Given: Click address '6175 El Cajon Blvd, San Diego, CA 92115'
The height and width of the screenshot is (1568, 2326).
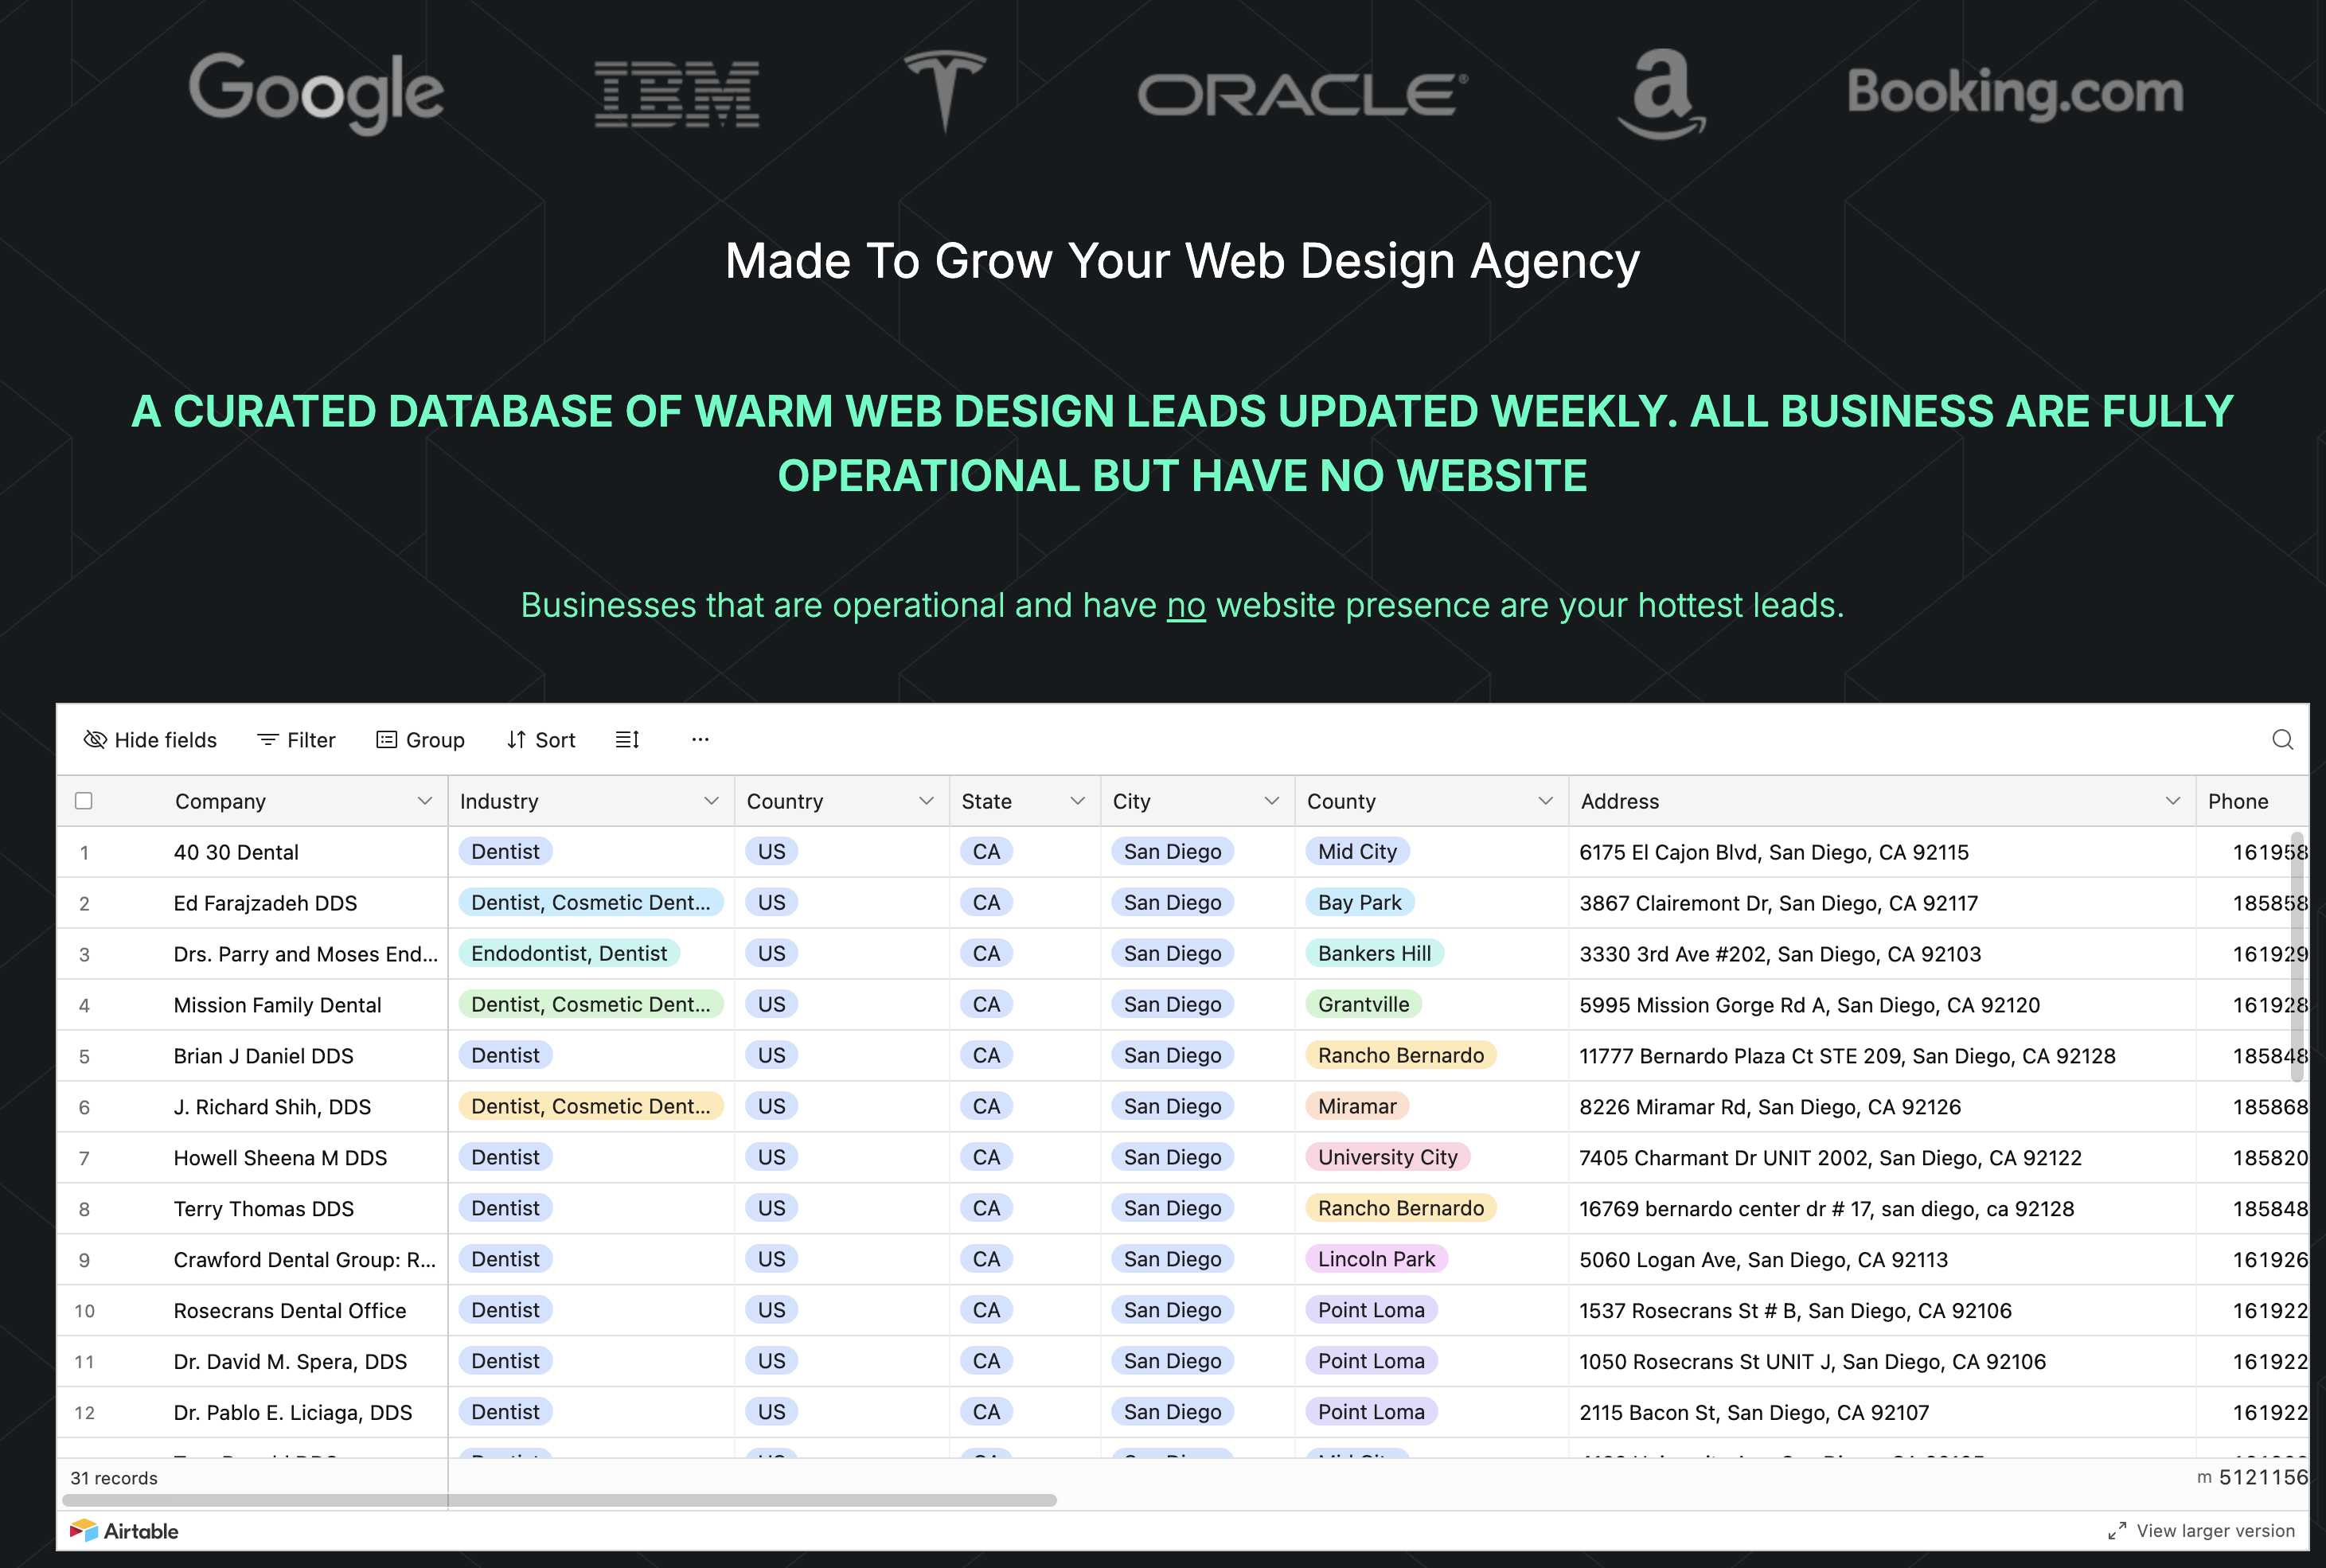Looking at the screenshot, I should coord(1774,852).
